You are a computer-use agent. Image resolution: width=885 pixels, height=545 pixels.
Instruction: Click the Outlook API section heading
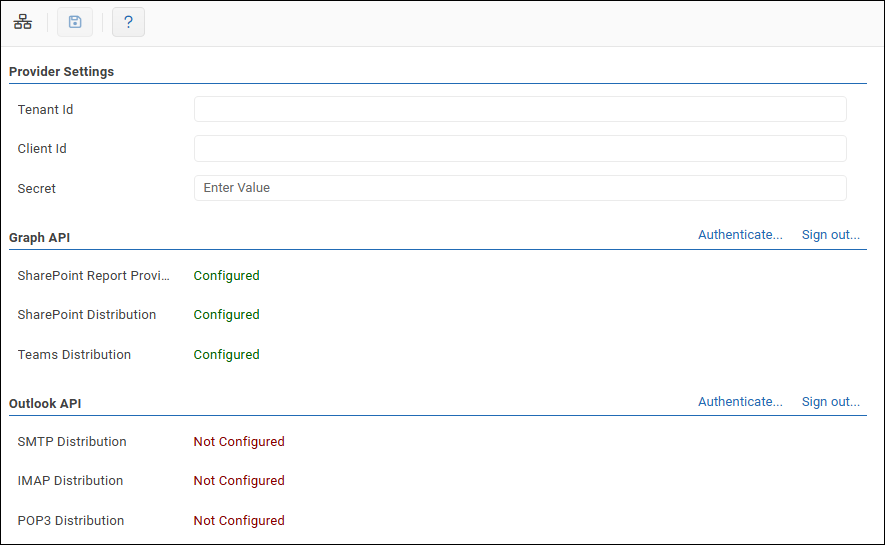coord(45,404)
